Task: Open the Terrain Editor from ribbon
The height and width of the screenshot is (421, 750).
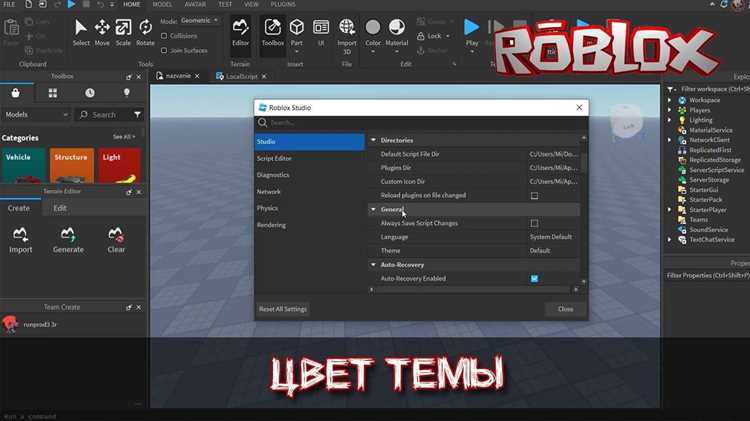Action: pyautogui.click(x=240, y=32)
